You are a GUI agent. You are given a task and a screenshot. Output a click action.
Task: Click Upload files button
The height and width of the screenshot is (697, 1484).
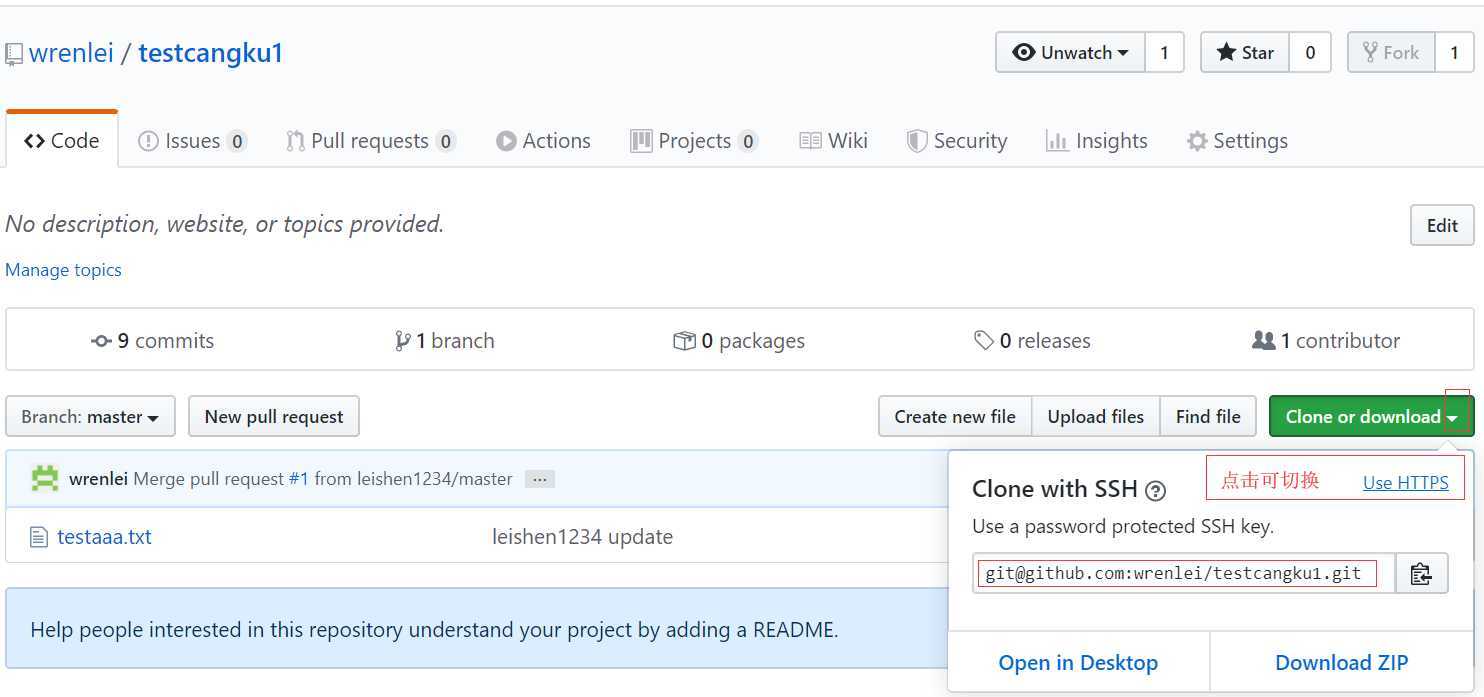point(1096,417)
